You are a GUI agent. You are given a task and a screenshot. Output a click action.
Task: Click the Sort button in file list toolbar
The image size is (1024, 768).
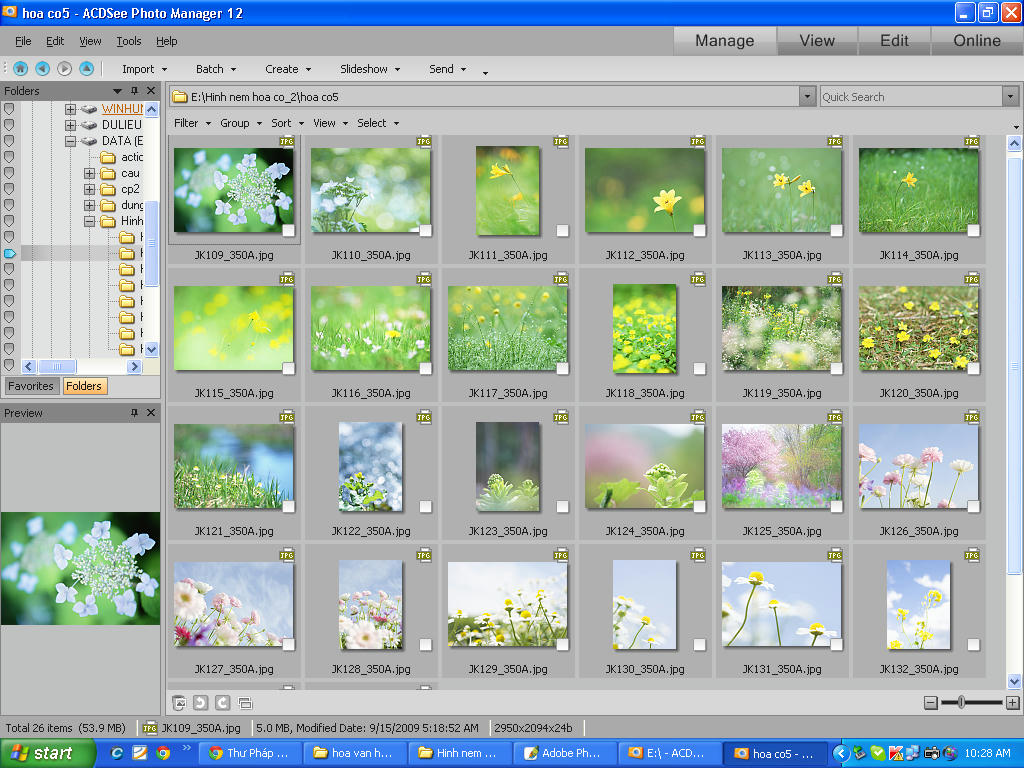pyautogui.click(x=287, y=123)
